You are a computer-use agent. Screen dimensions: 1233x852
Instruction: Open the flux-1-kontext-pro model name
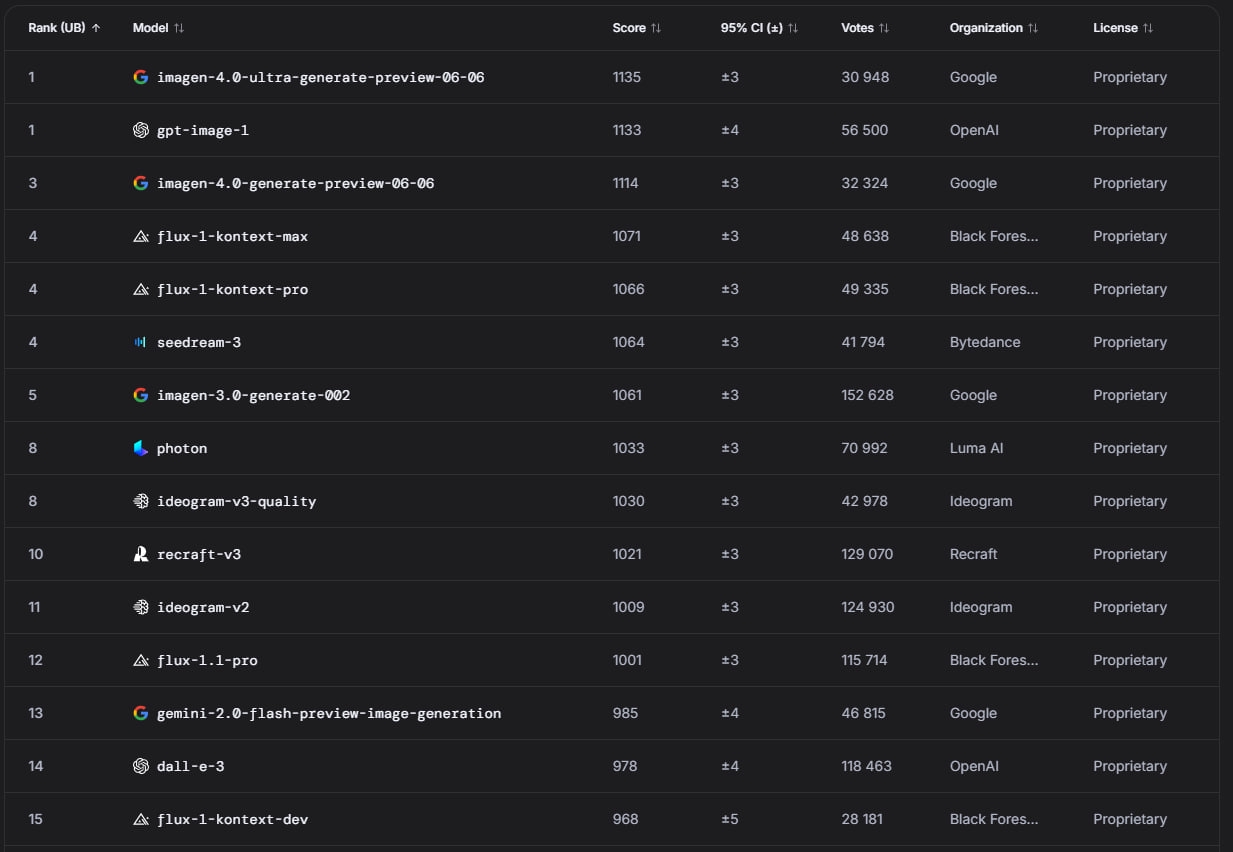click(x=232, y=289)
